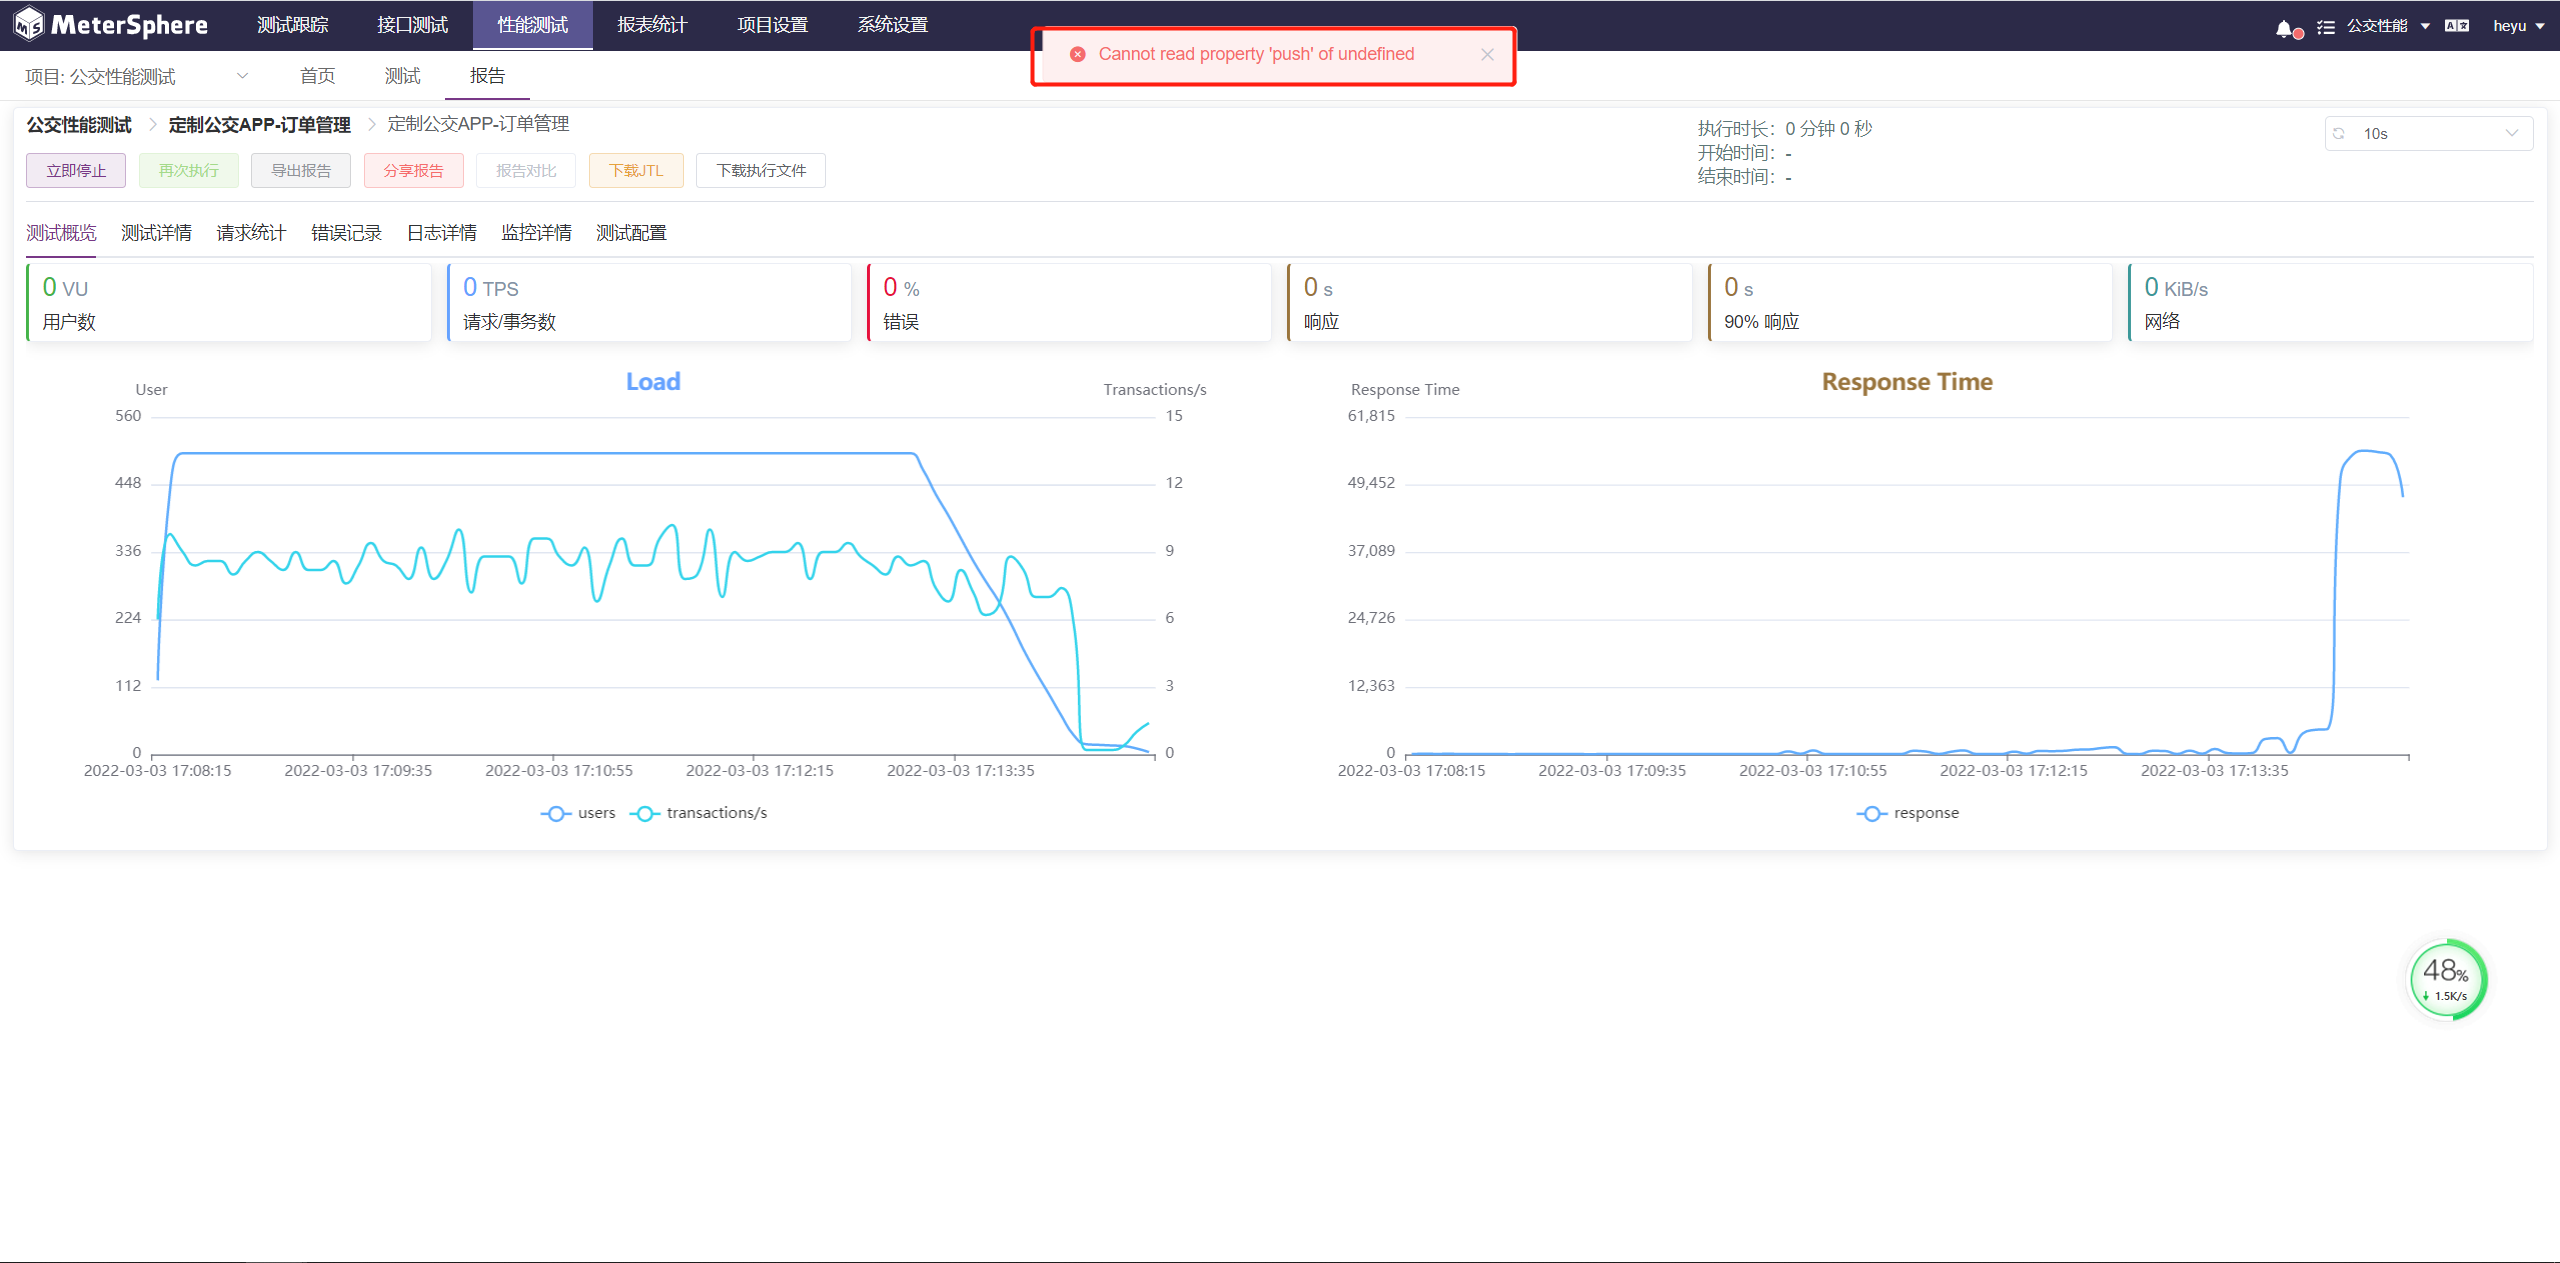This screenshot has height=1263, width=2560.
Task: Click the 下载JTL button
Action: coord(636,170)
